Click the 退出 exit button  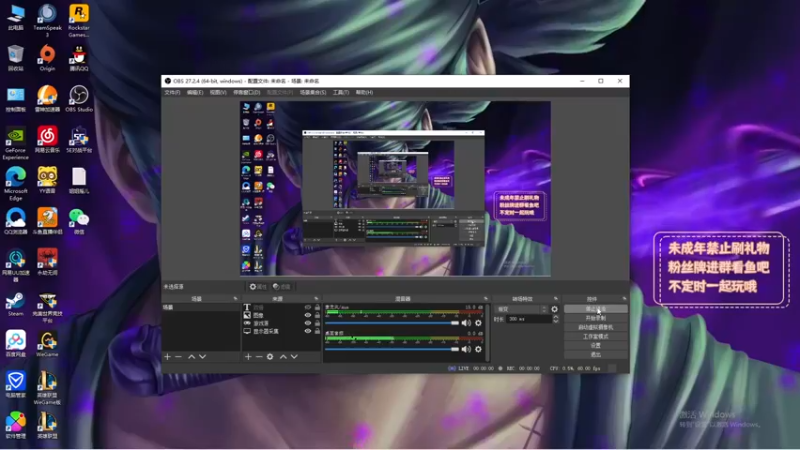tap(595, 355)
